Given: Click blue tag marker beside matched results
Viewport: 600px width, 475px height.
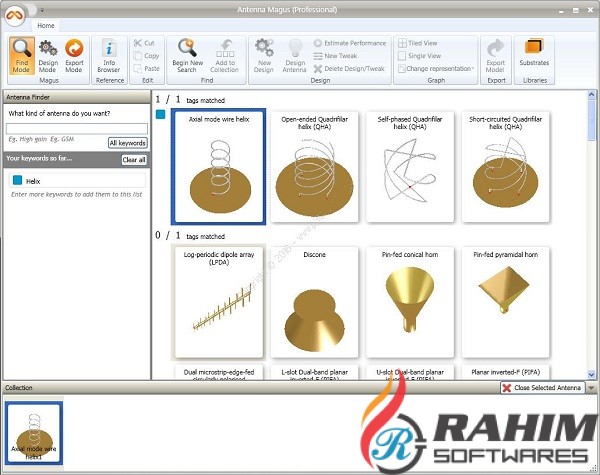Looking at the screenshot, I should pos(161,114).
